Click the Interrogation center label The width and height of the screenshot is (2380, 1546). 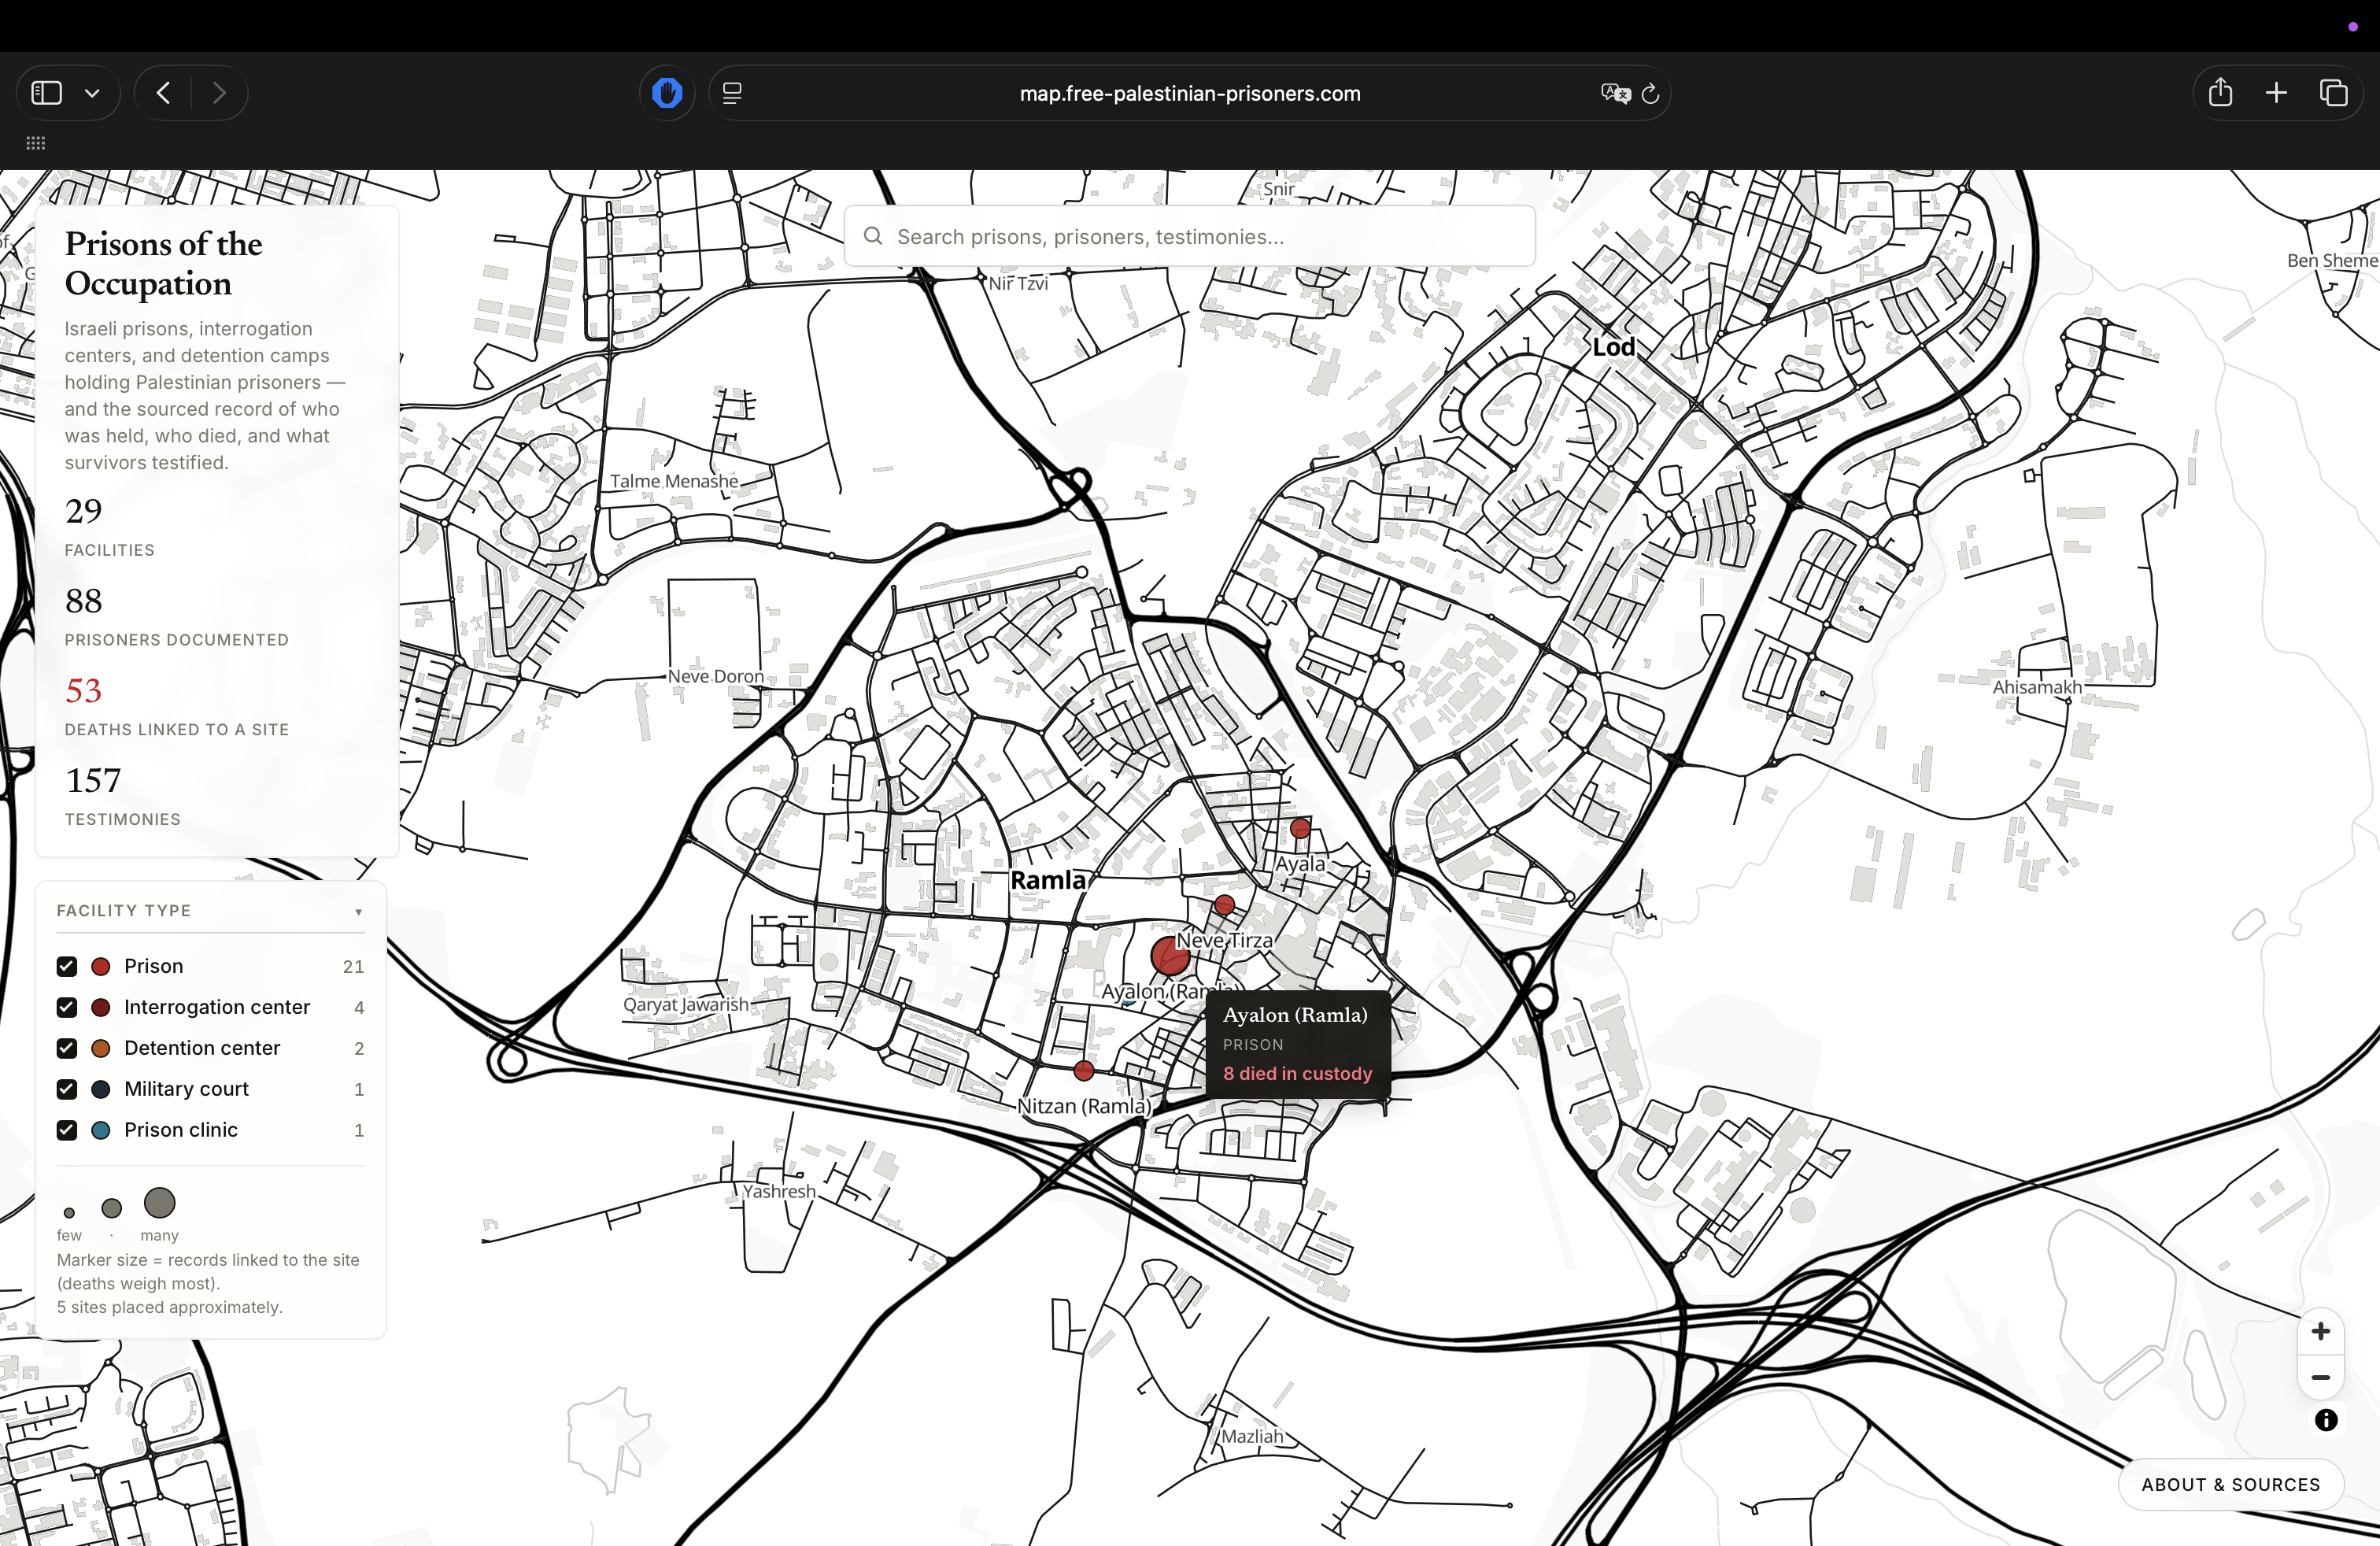coord(217,1007)
